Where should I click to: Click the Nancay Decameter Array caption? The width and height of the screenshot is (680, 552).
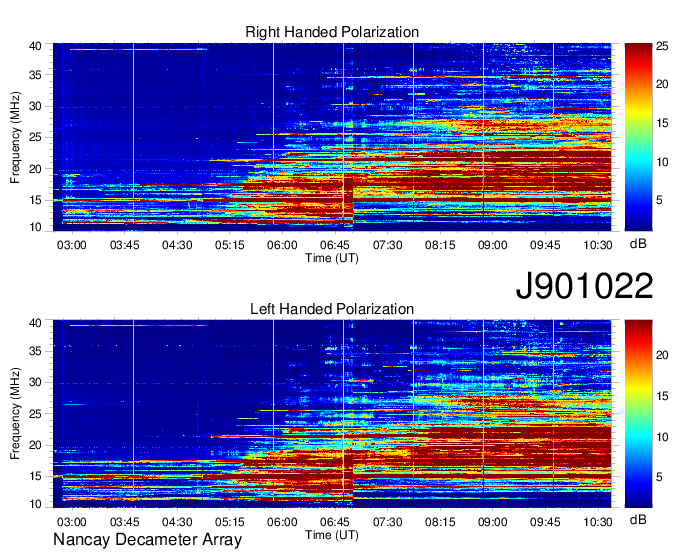tap(147, 540)
